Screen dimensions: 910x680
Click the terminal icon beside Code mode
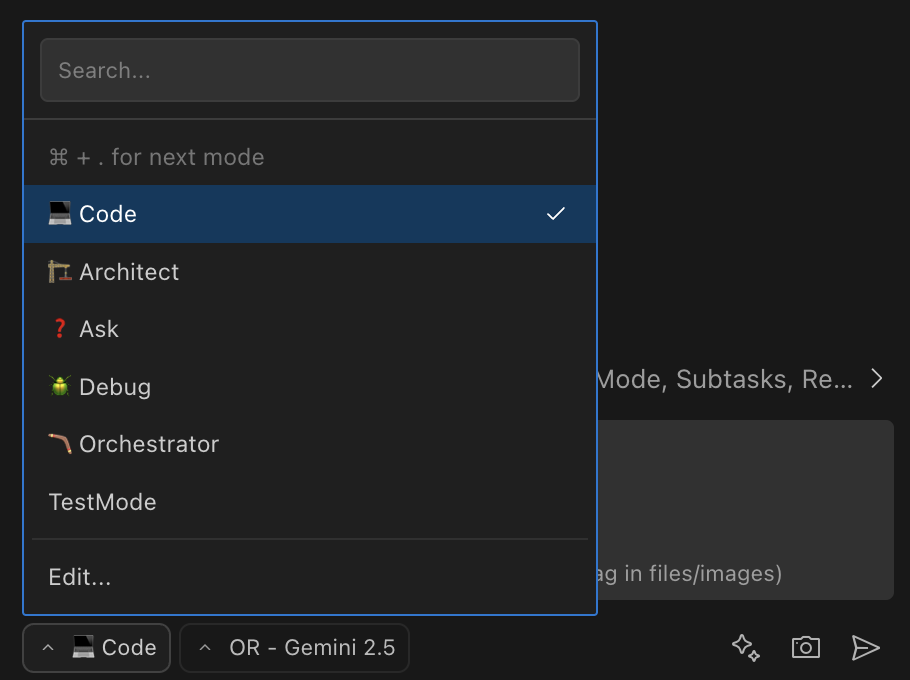click(x=60, y=213)
